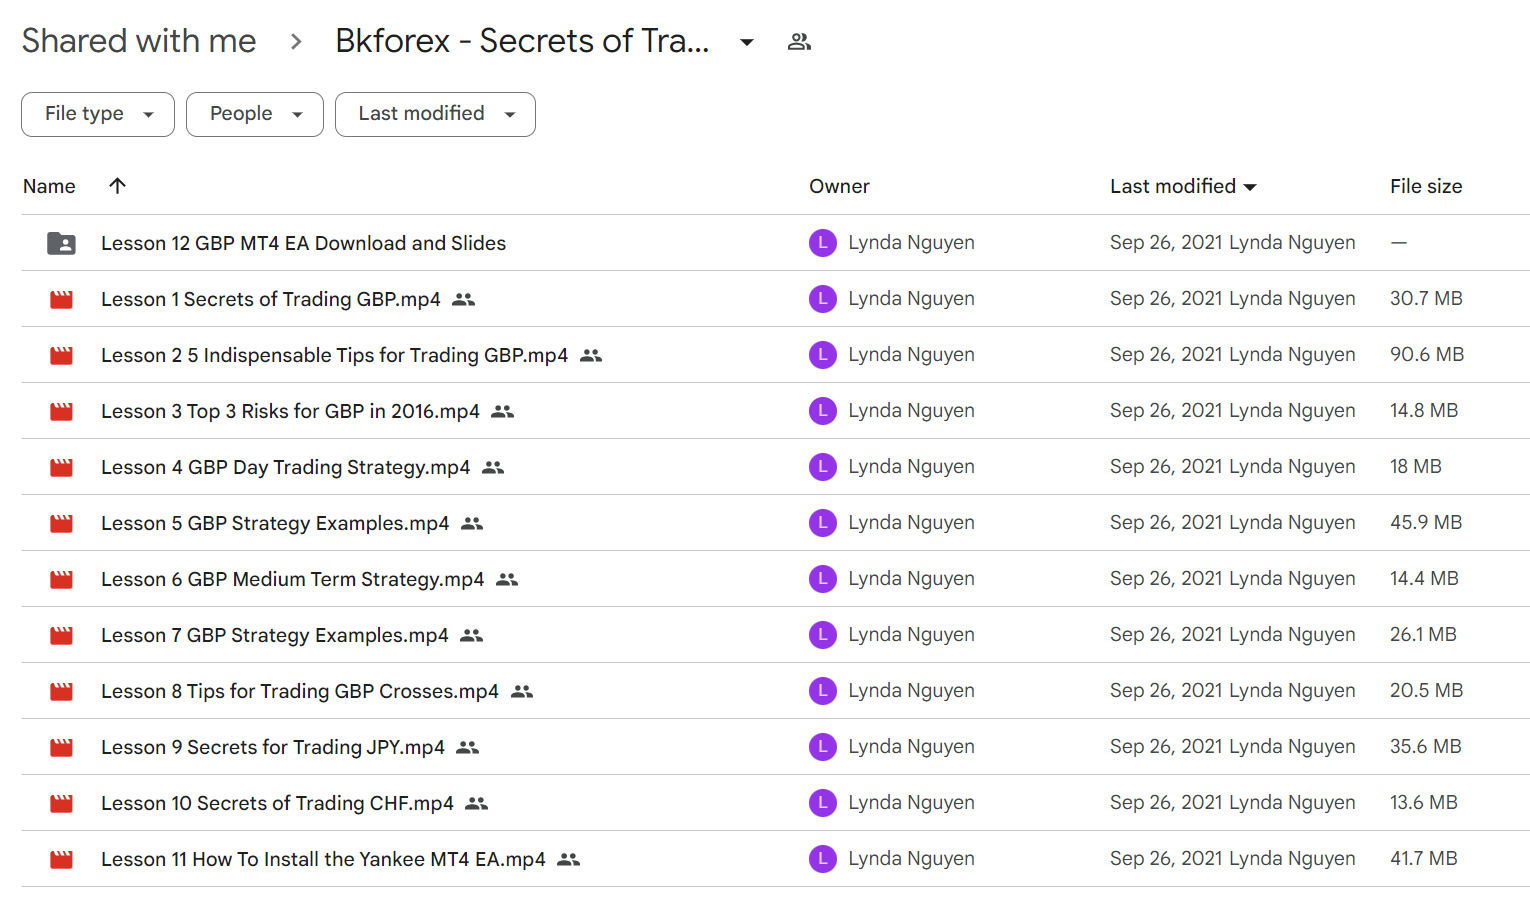Viewport: 1530px width, 911px height.
Task: Click the Bkforex - Secrets of Tra... breadcrumb
Action: pyautogui.click(x=522, y=41)
